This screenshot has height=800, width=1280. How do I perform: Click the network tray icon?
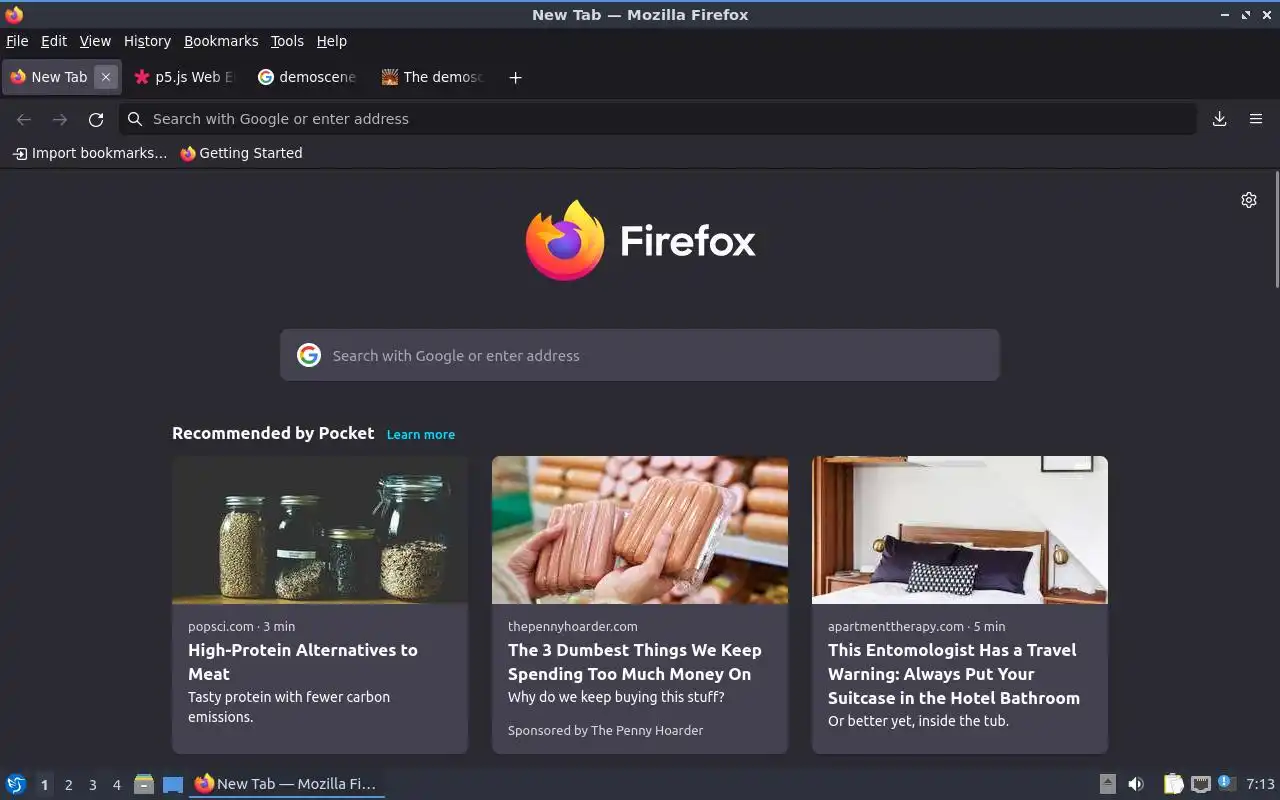click(x=1201, y=784)
